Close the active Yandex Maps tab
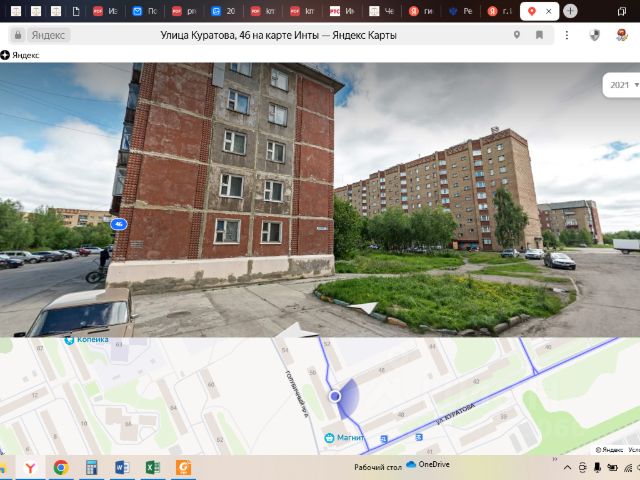The image size is (640, 480). pyautogui.click(x=549, y=11)
